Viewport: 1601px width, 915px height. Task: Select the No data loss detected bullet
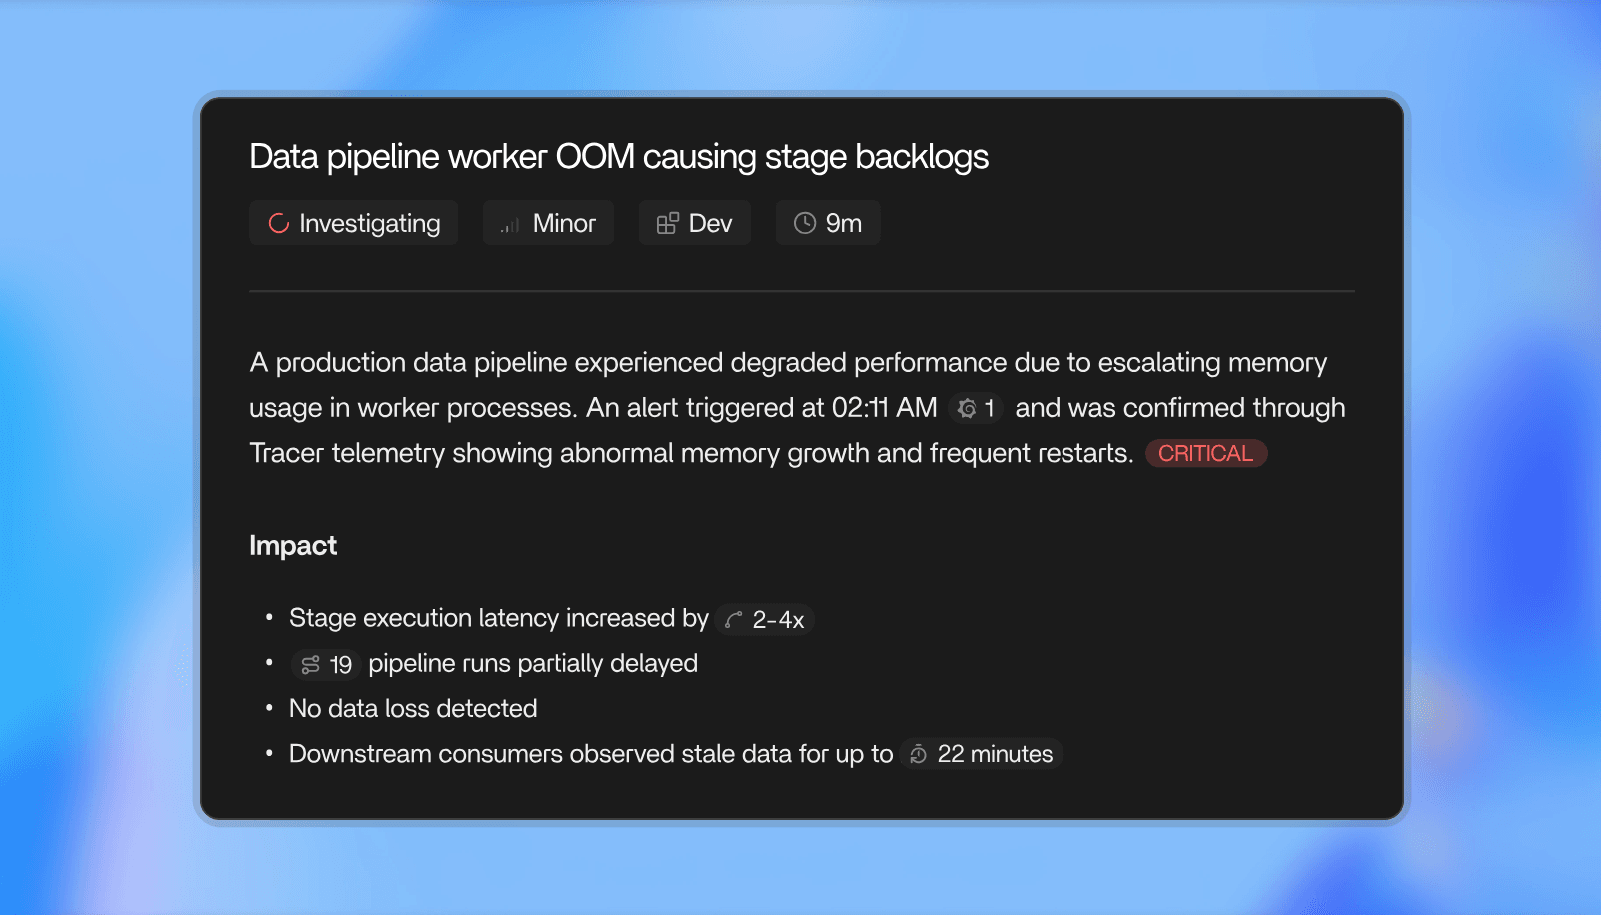click(413, 709)
